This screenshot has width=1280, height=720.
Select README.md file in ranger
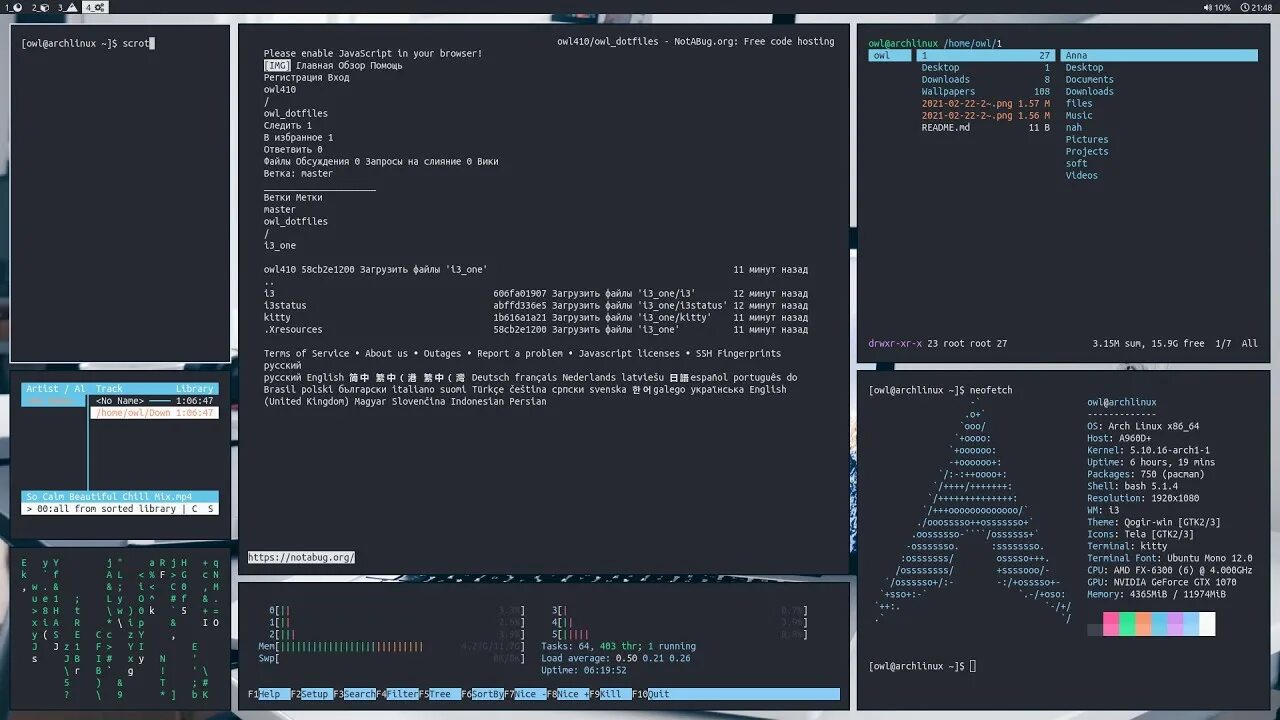pyautogui.click(x=985, y=127)
